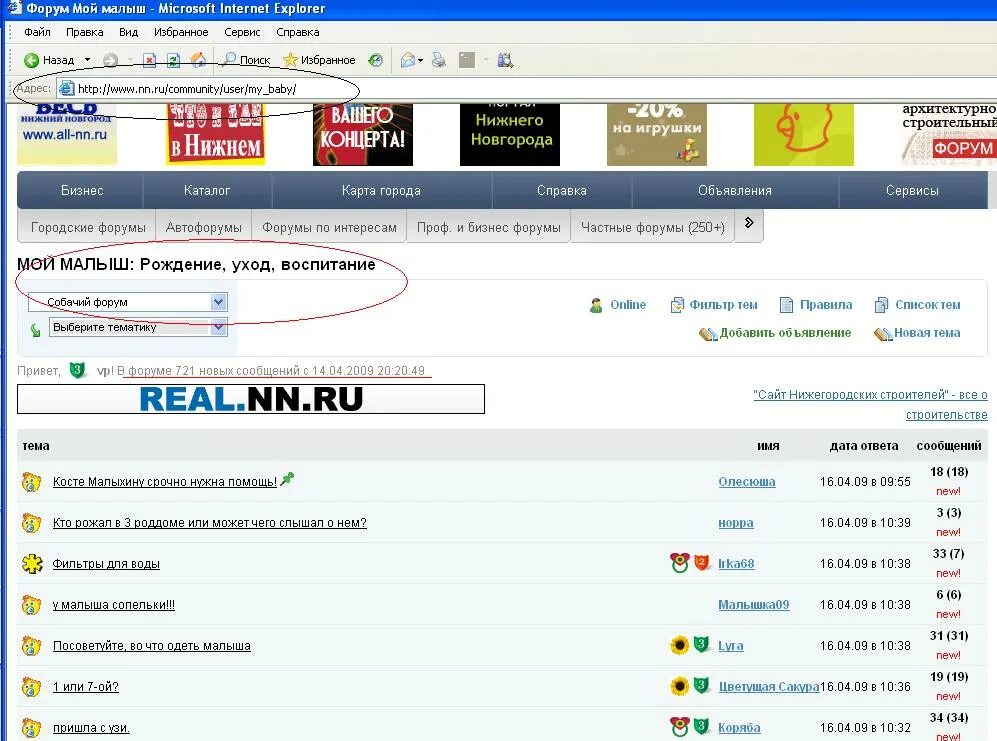Open the Список тем icon
Viewport: 997px width, 741px height.
pos(880,305)
